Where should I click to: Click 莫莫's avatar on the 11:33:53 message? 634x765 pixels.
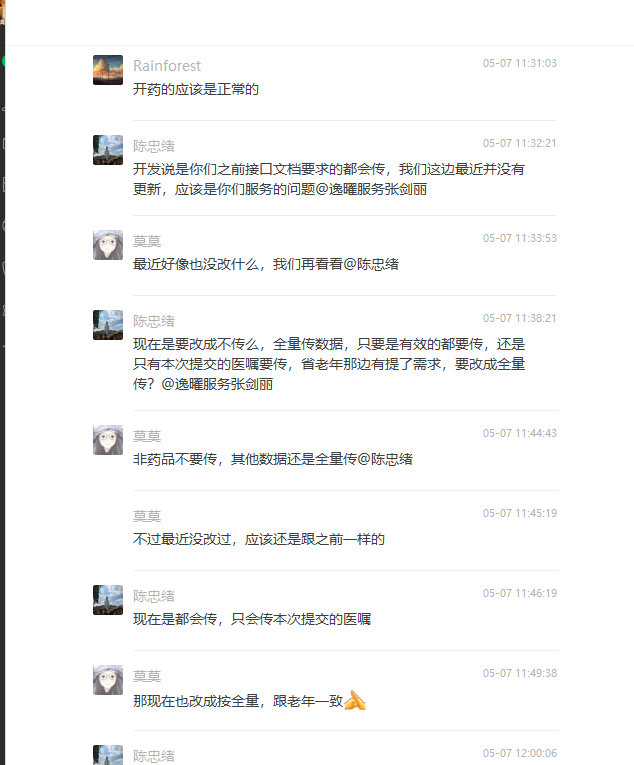(108, 245)
